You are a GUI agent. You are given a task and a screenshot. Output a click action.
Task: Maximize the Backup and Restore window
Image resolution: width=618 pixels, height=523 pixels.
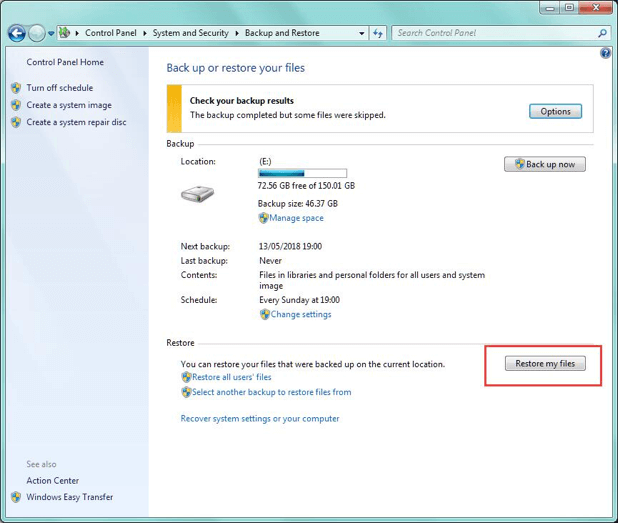(569, 8)
